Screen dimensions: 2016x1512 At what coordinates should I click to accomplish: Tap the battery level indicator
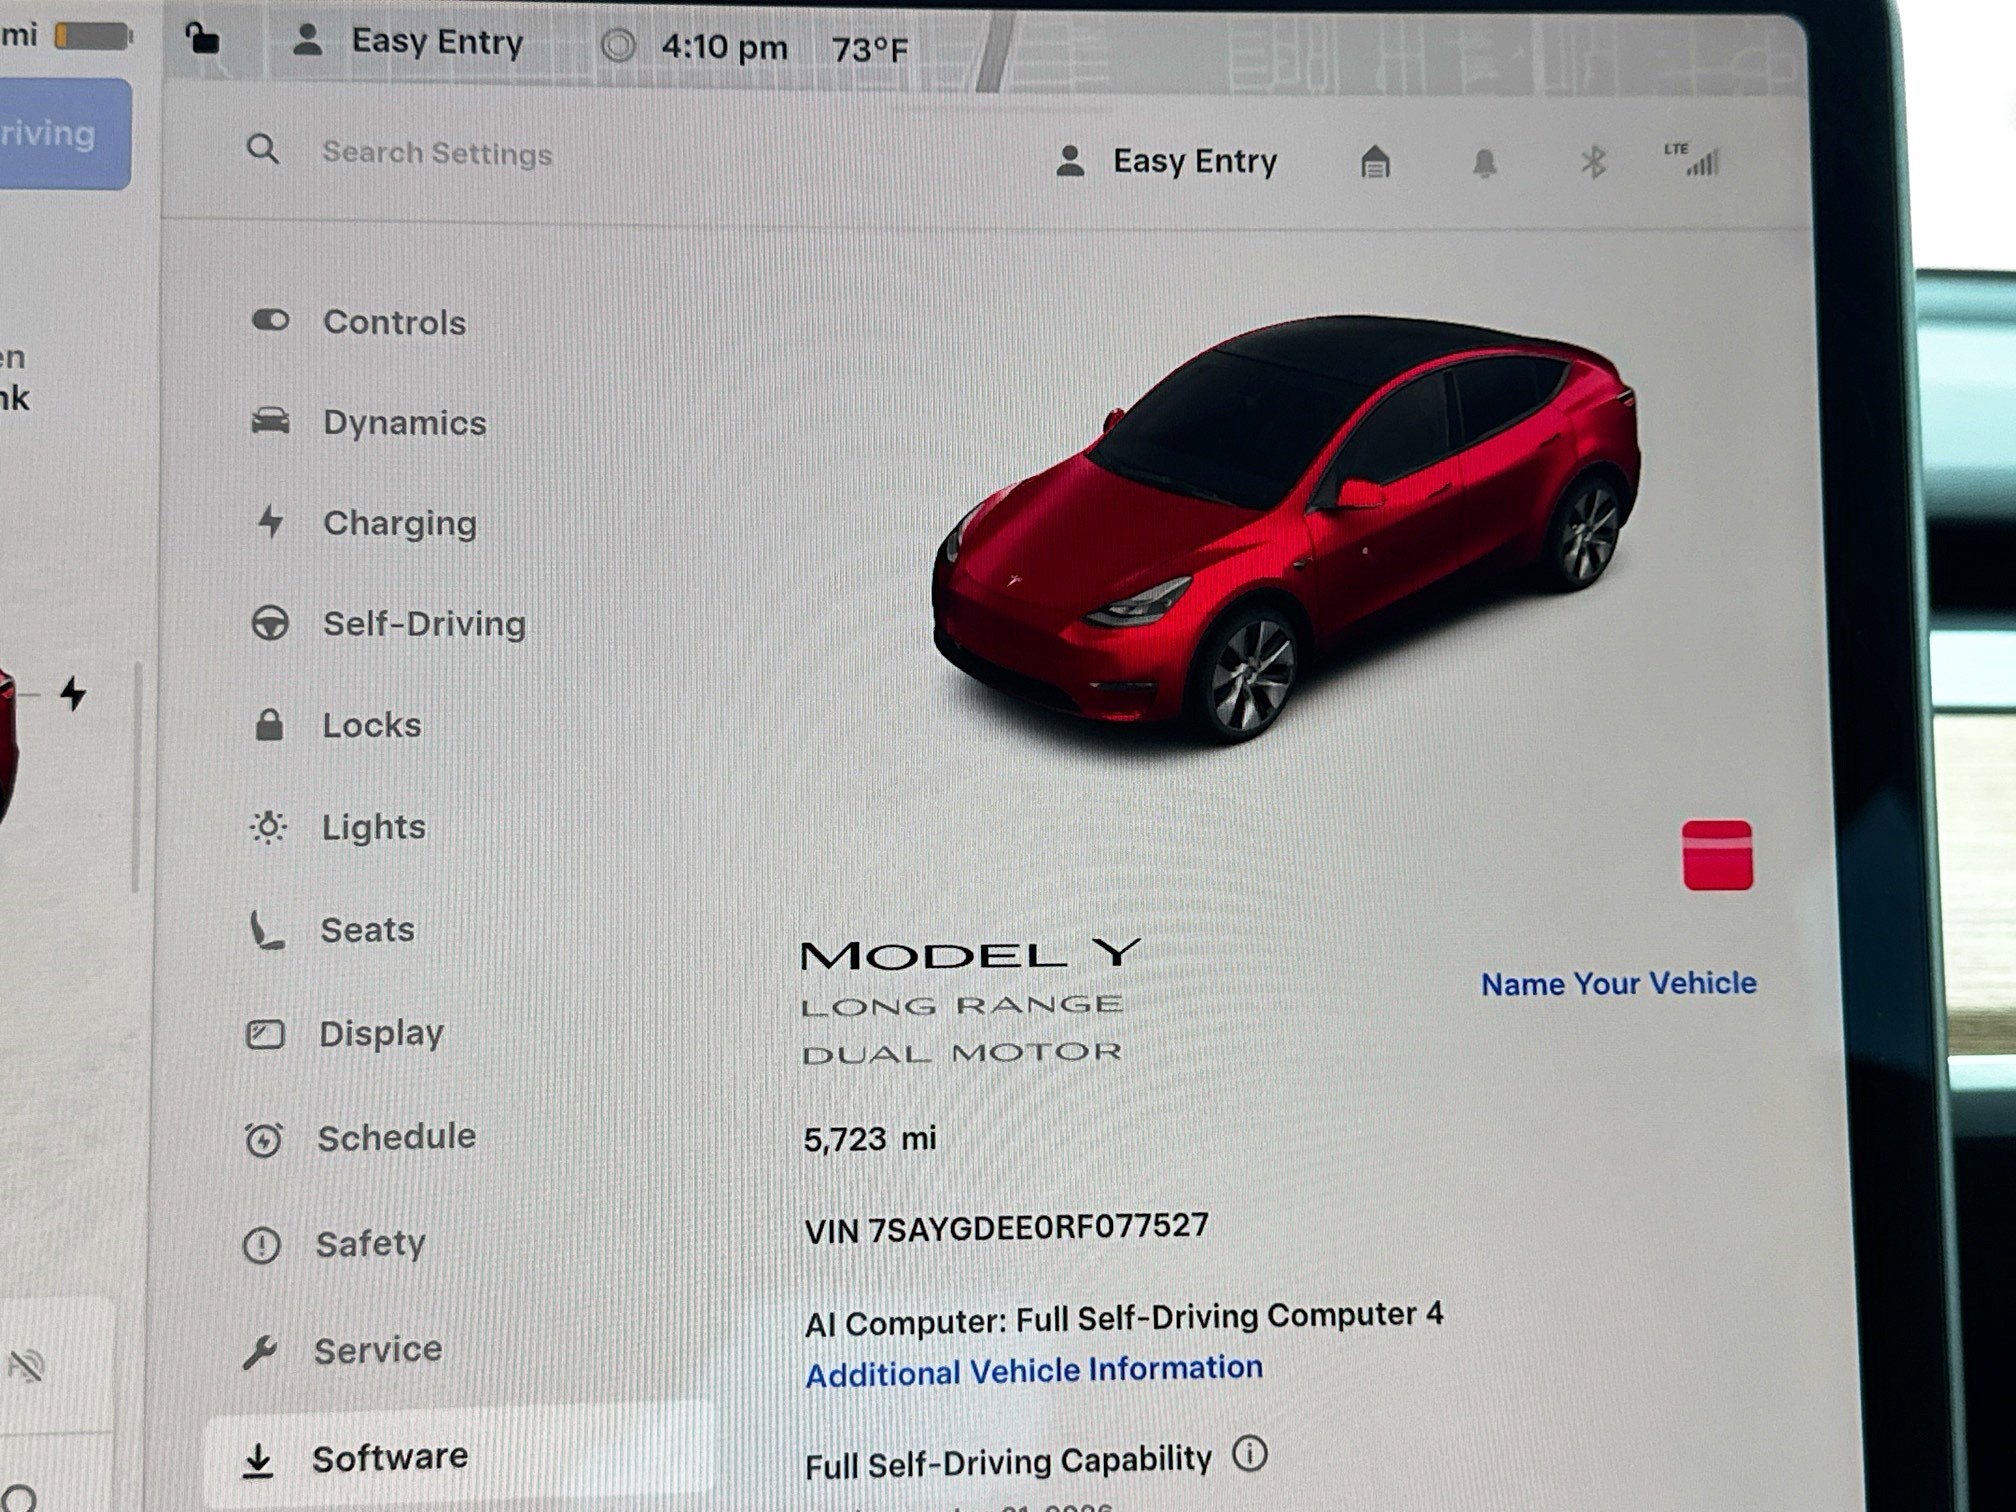pyautogui.click(x=93, y=38)
